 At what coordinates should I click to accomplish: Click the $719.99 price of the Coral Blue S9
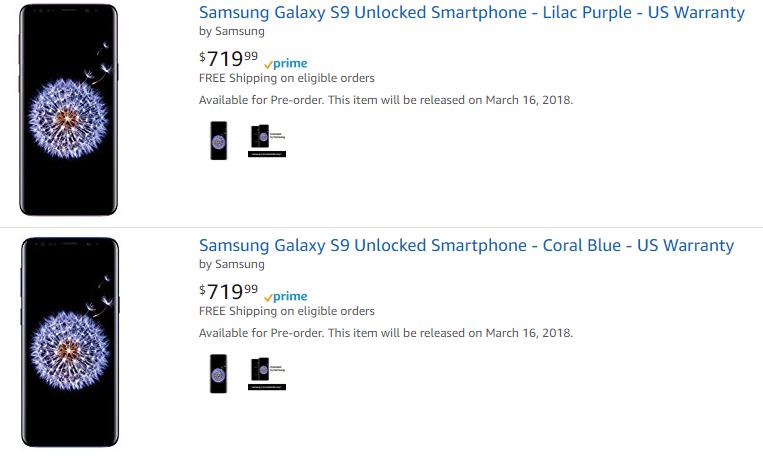[x=228, y=291]
